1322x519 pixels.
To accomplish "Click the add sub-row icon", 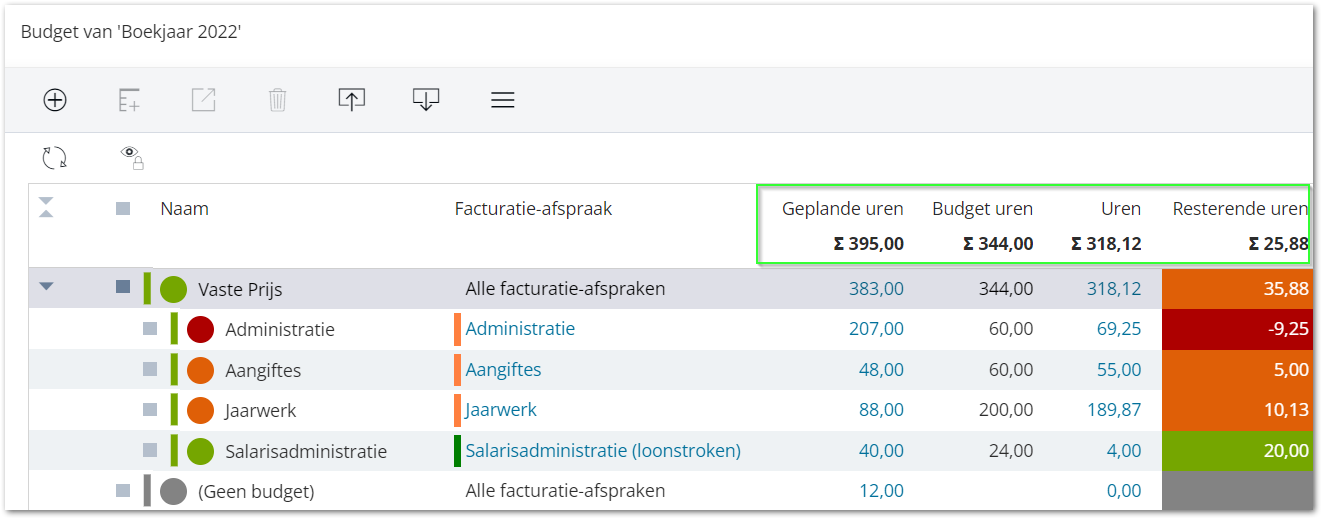I will pyautogui.click(x=129, y=100).
